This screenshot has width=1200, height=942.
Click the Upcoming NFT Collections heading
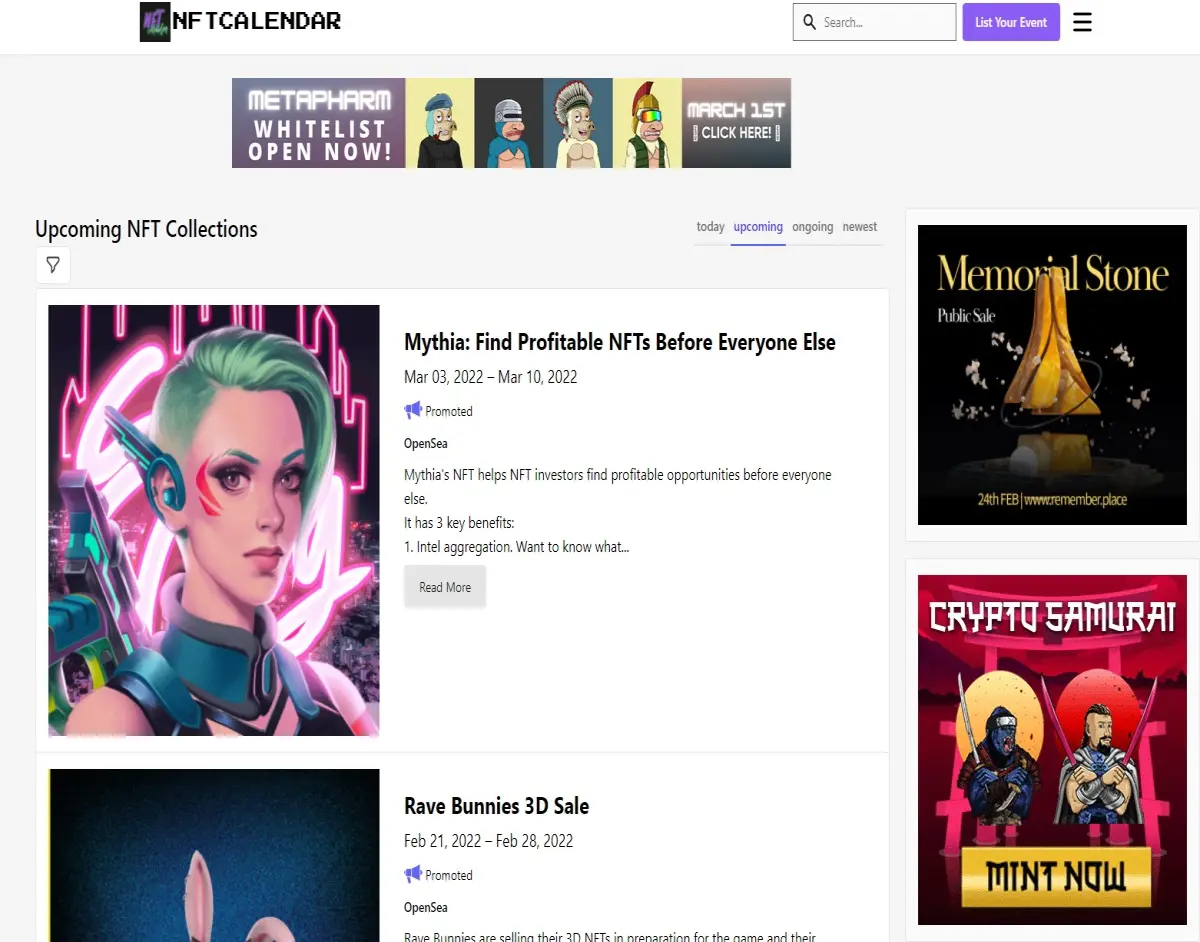[146, 229]
